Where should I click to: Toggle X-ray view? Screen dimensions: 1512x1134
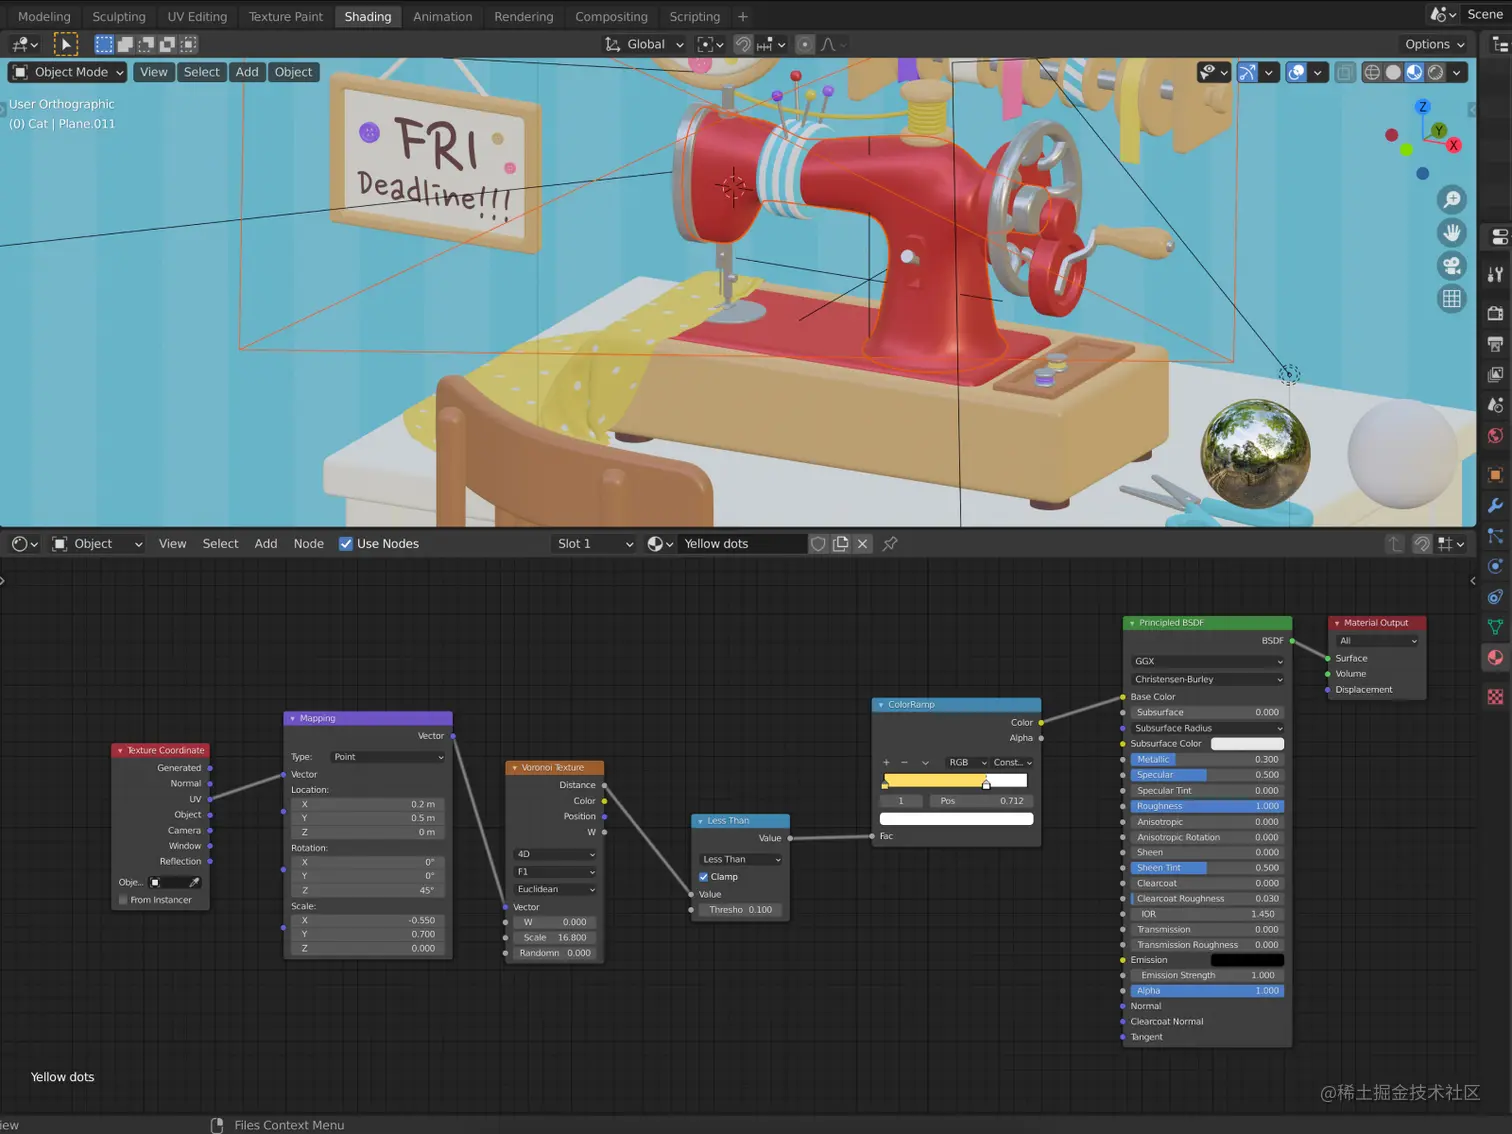pyautogui.click(x=1345, y=72)
